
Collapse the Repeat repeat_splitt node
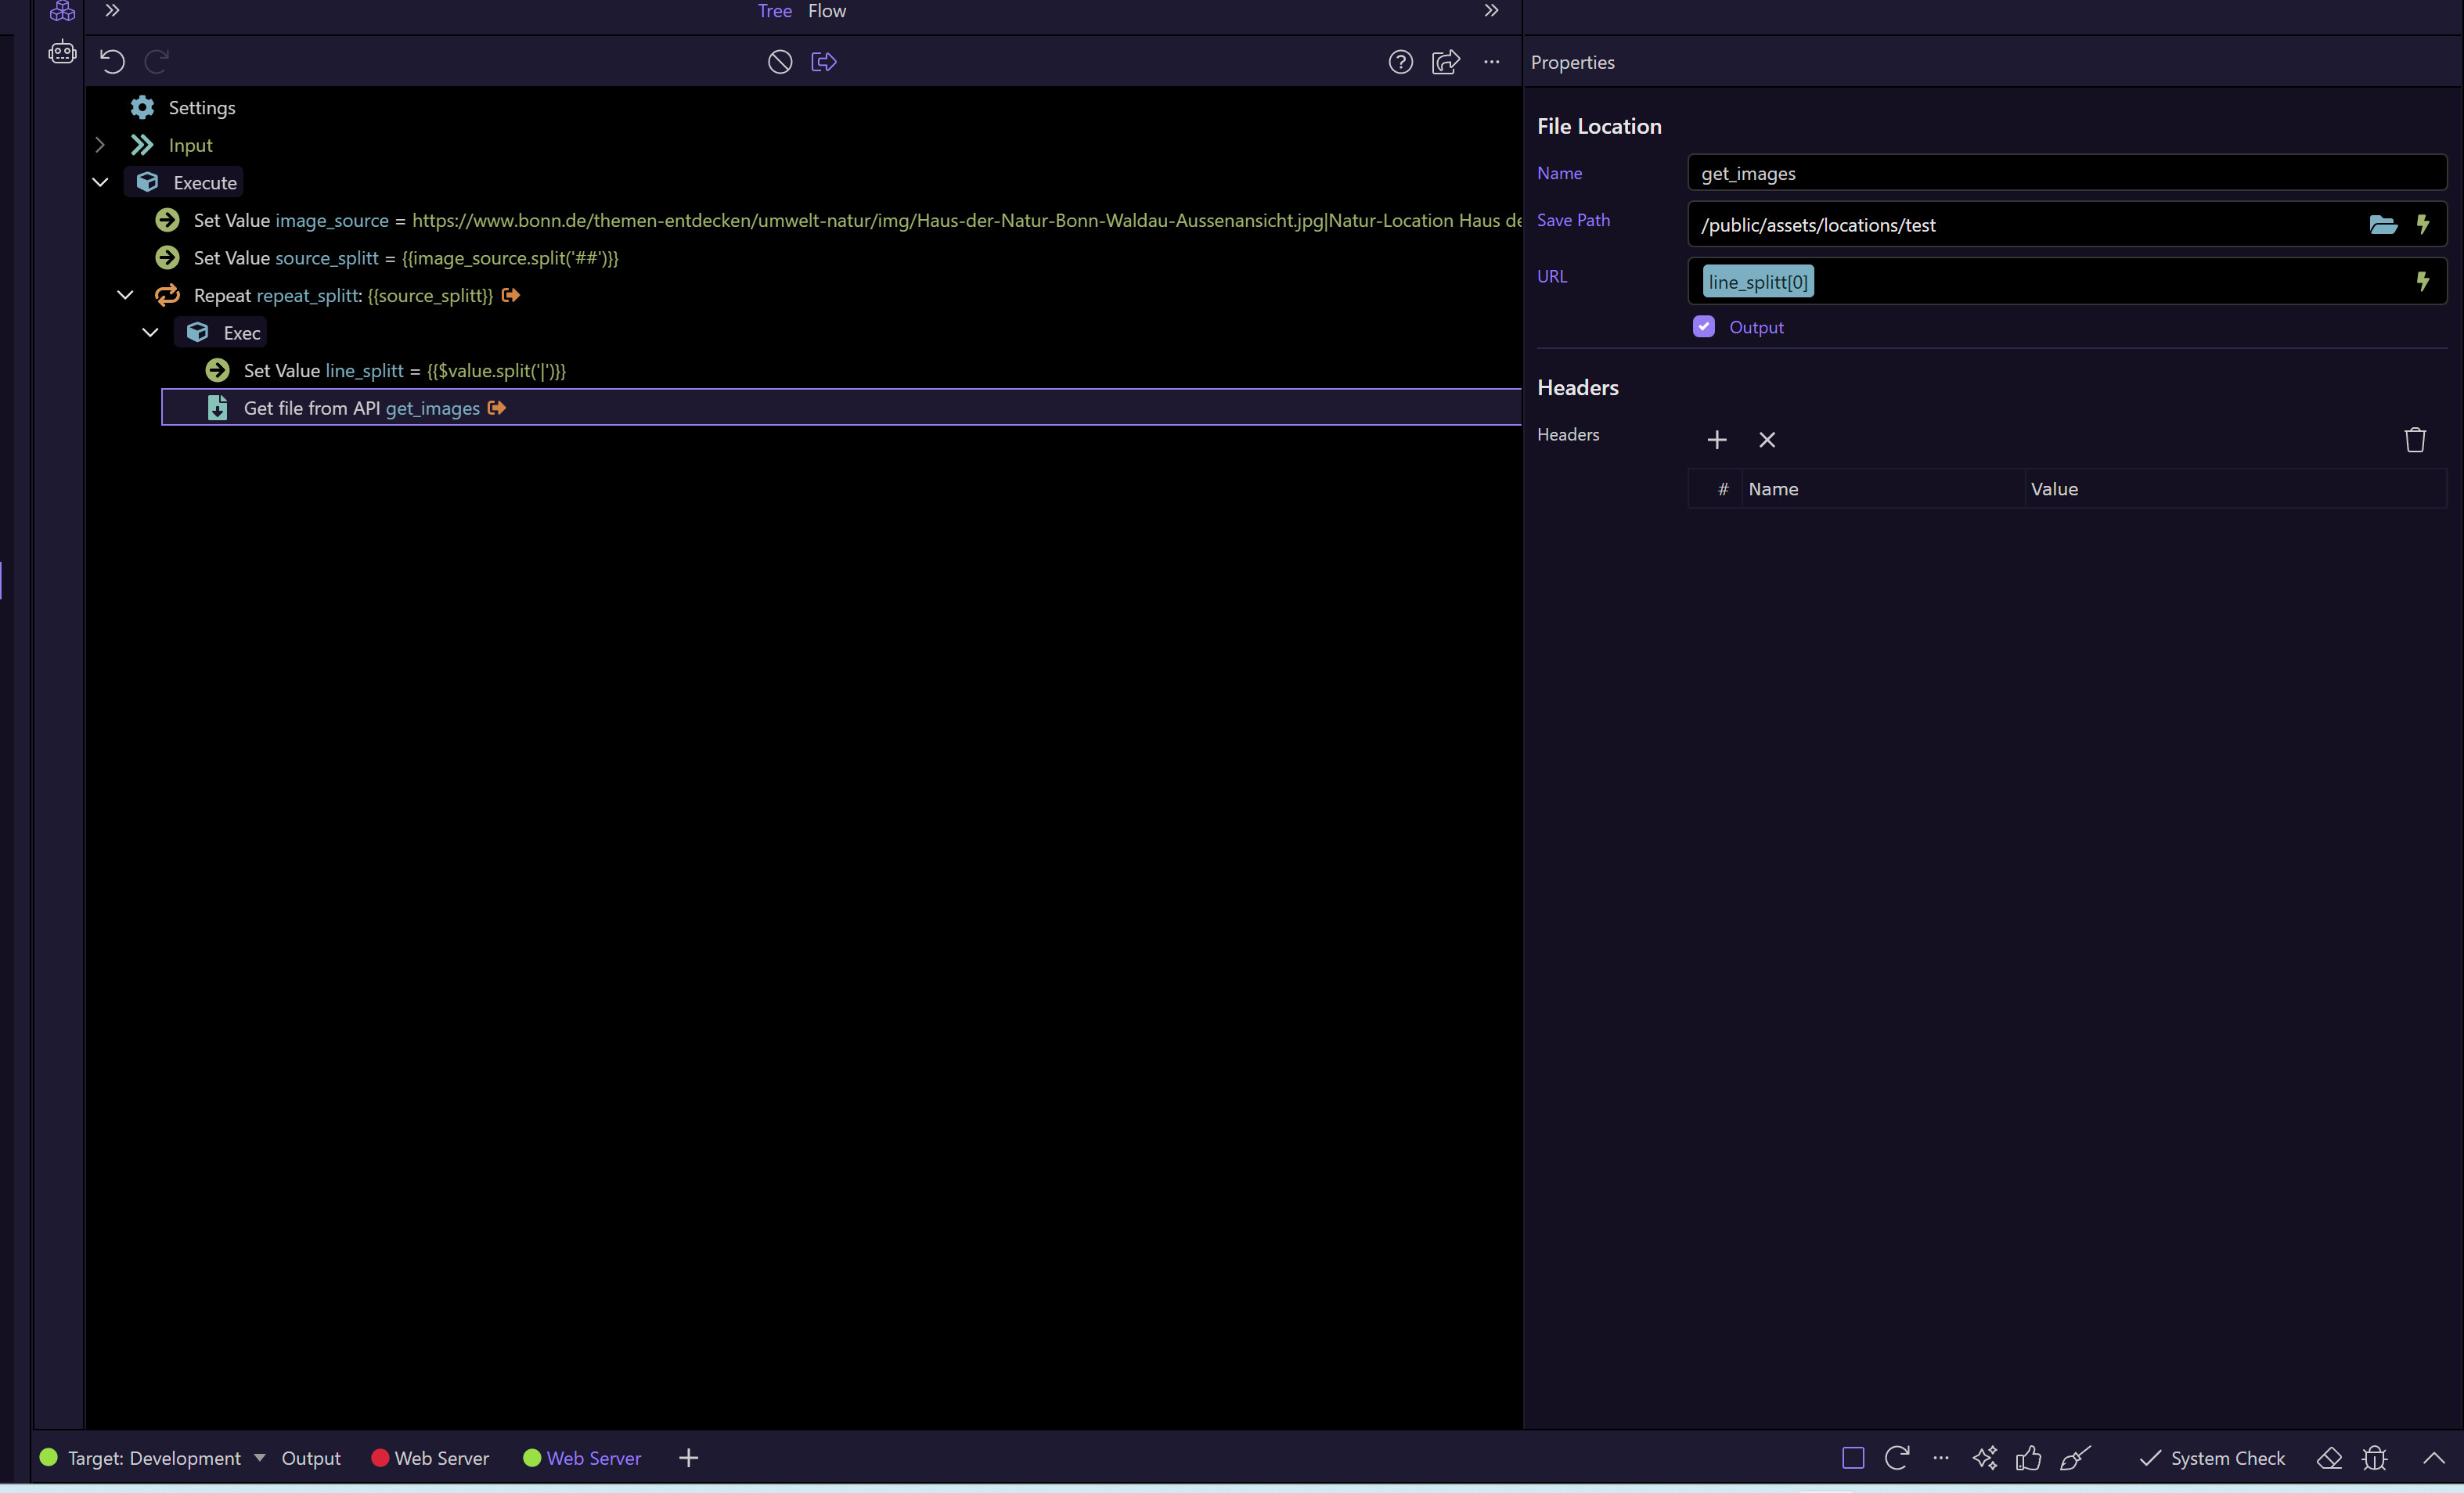click(x=125, y=295)
